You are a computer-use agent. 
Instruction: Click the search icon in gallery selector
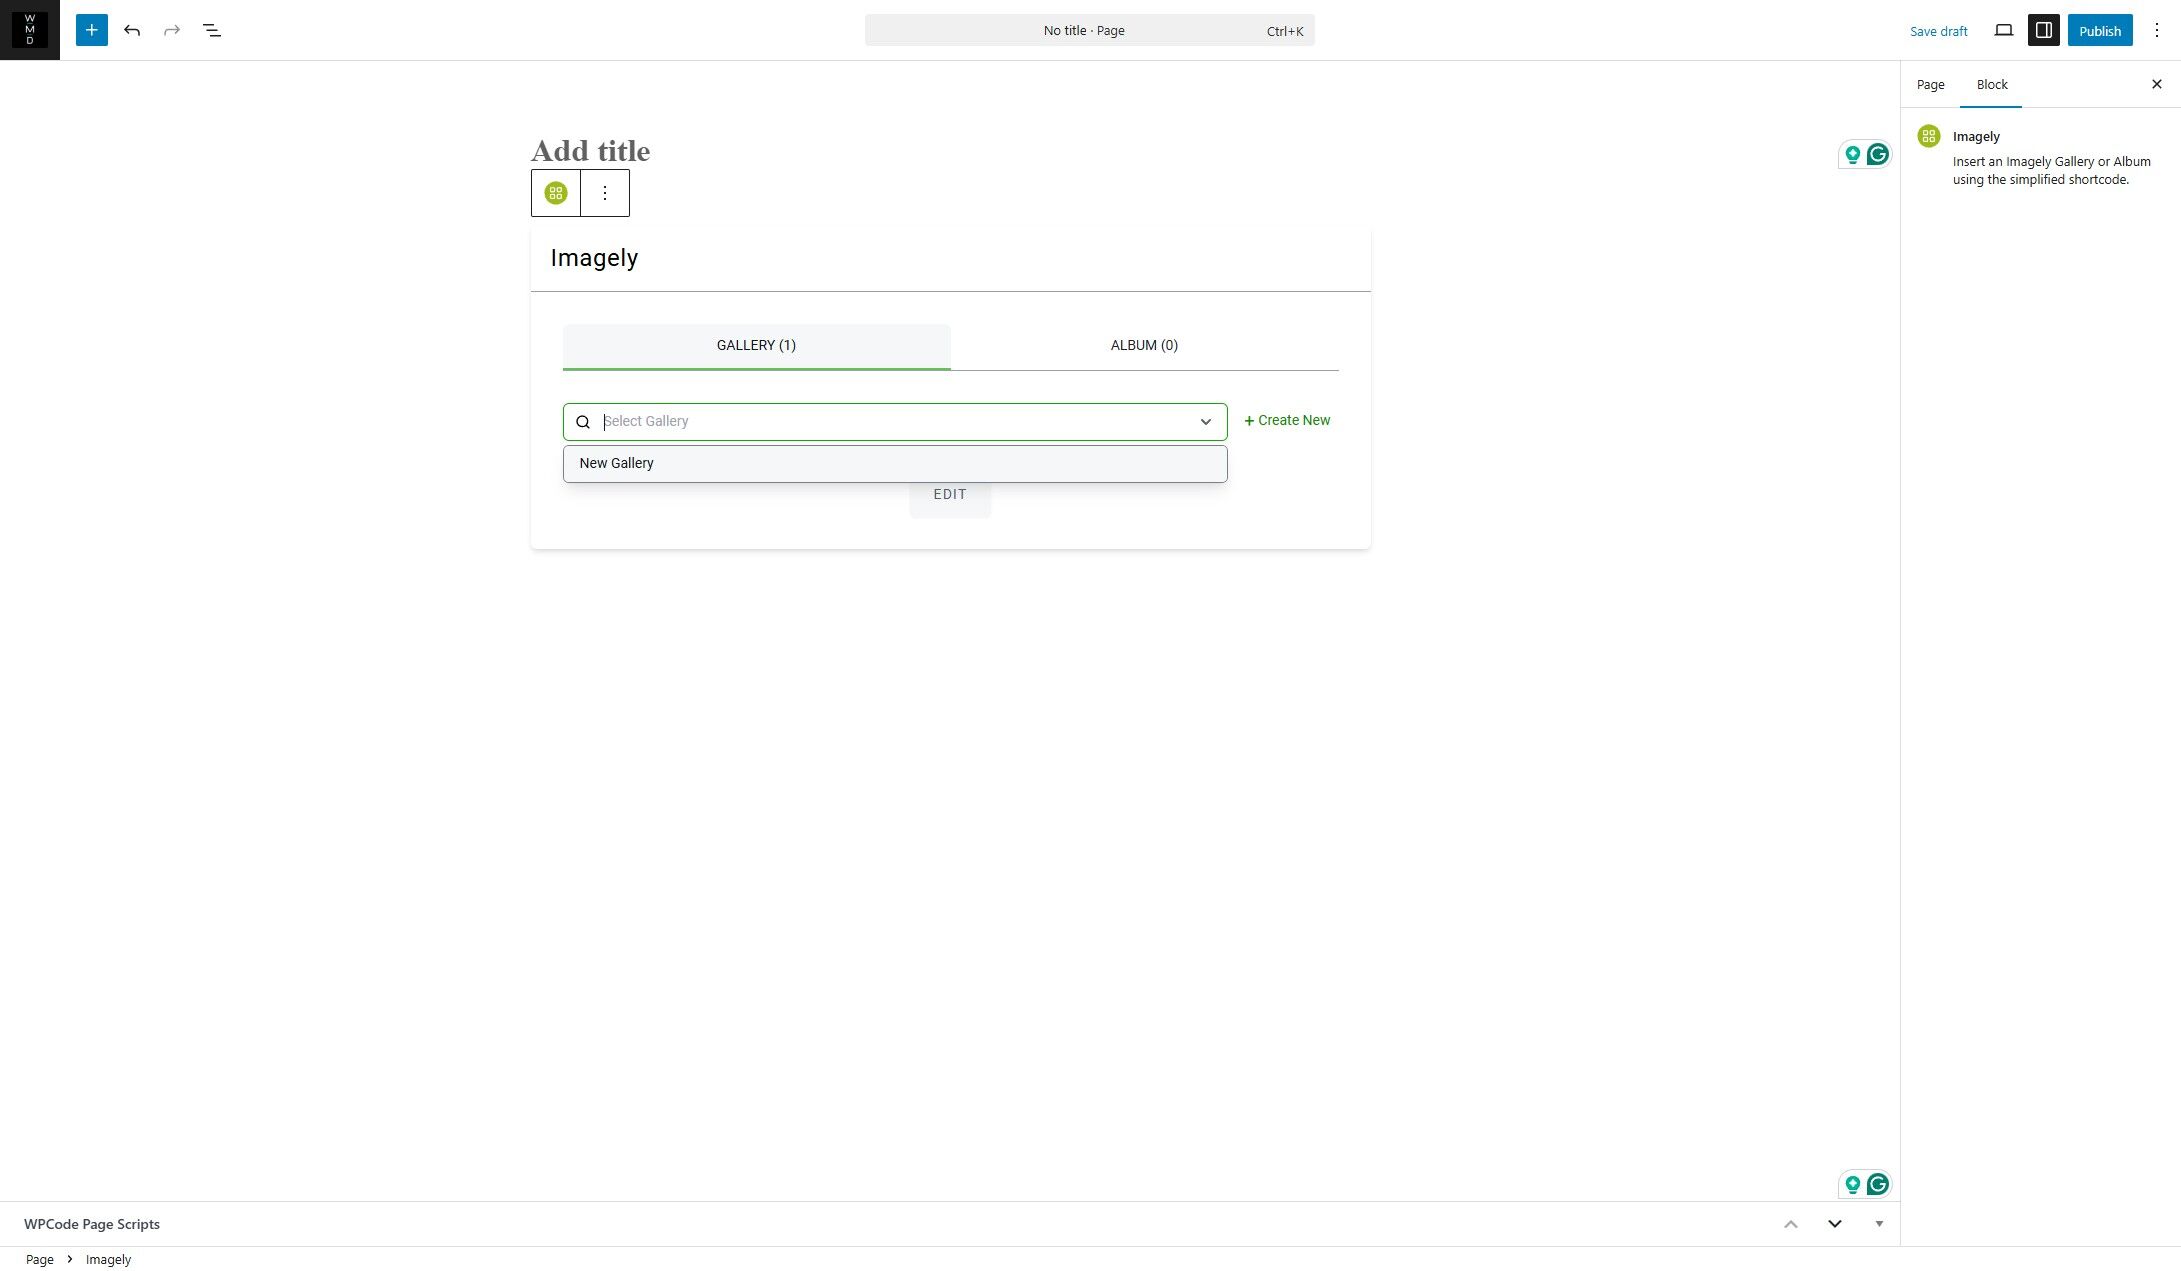point(583,422)
